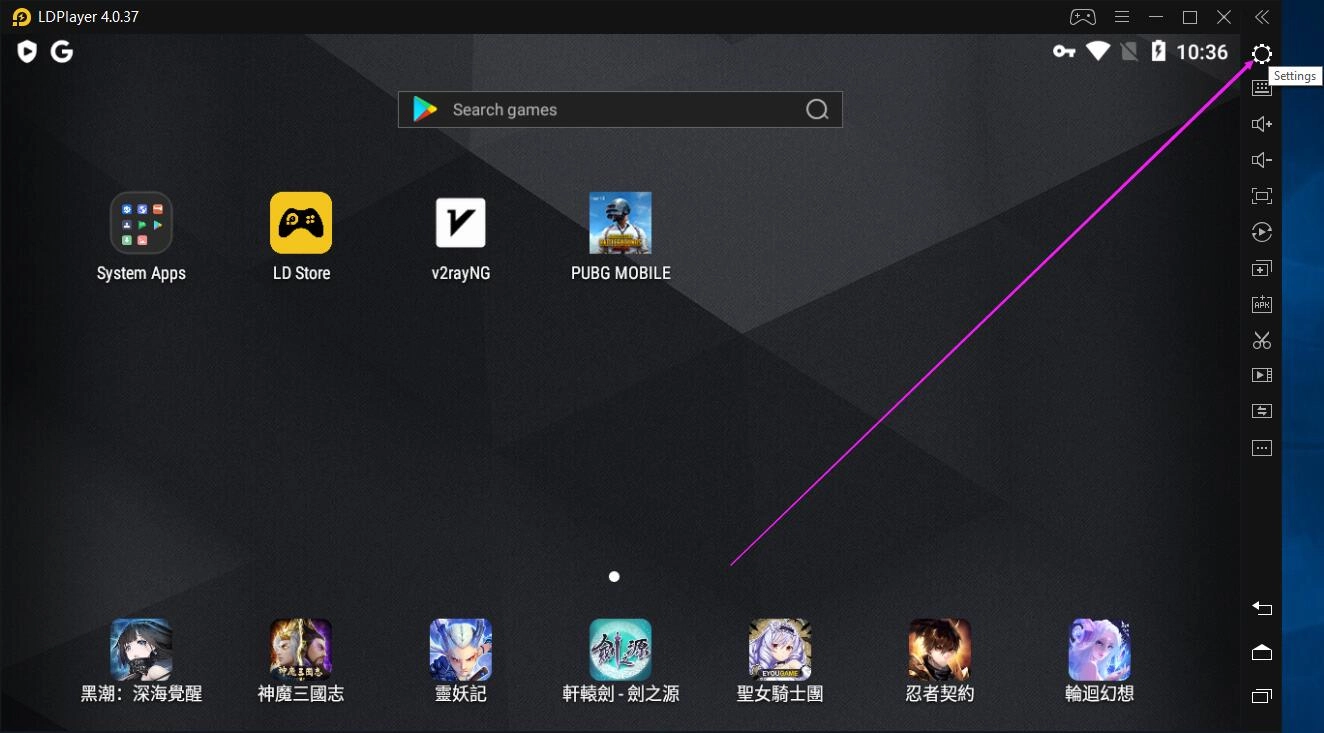The height and width of the screenshot is (733, 1324).
Task: Open the hamburger menu in the title bar
Action: [x=1121, y=16]
